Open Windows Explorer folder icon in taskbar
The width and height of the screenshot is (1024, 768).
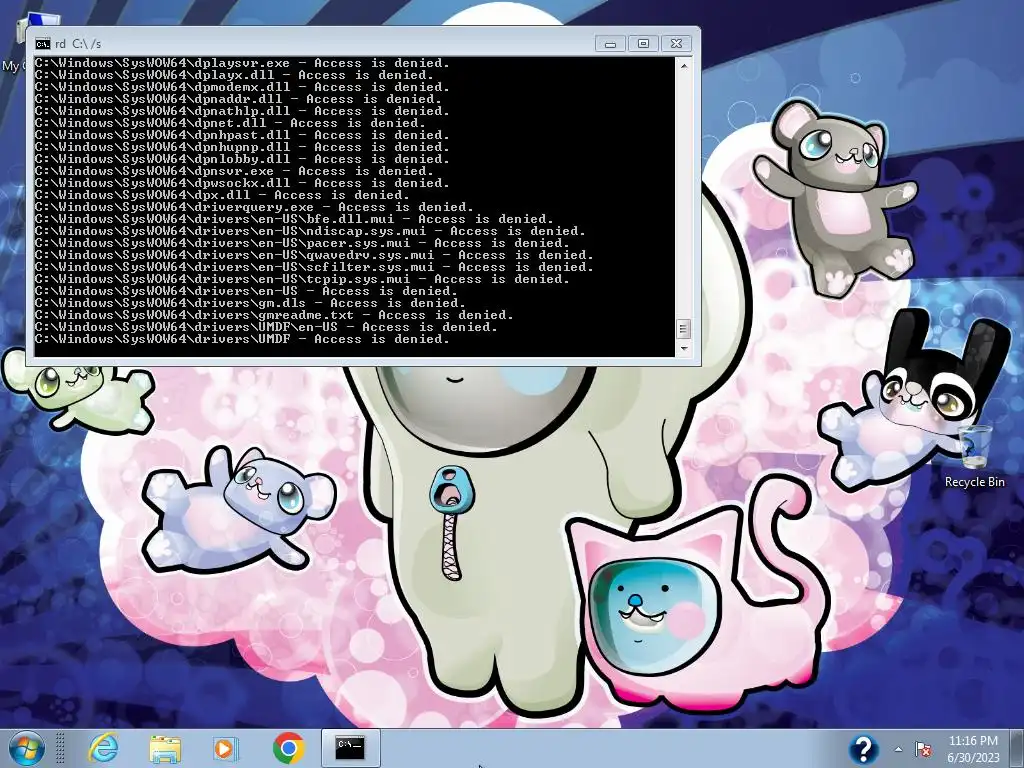[x=165, y=748]
